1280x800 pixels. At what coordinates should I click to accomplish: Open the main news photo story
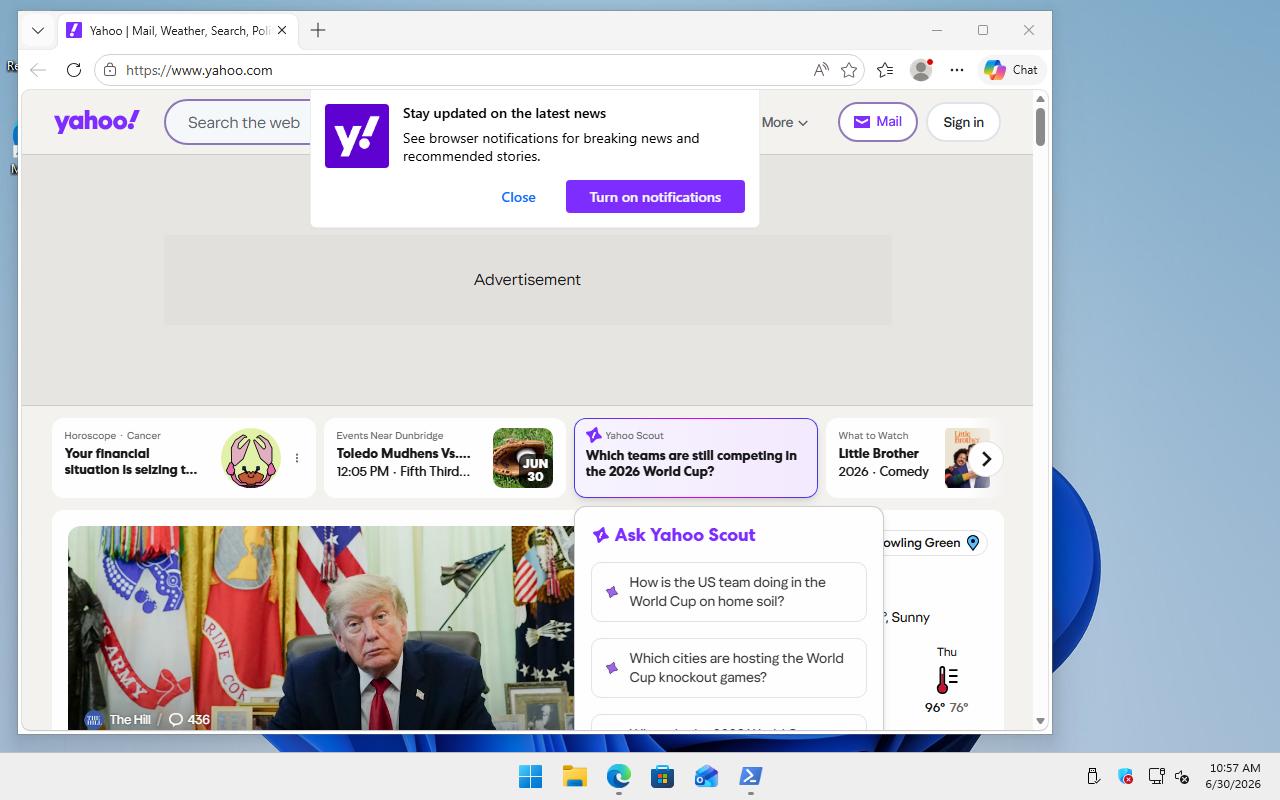321,628
